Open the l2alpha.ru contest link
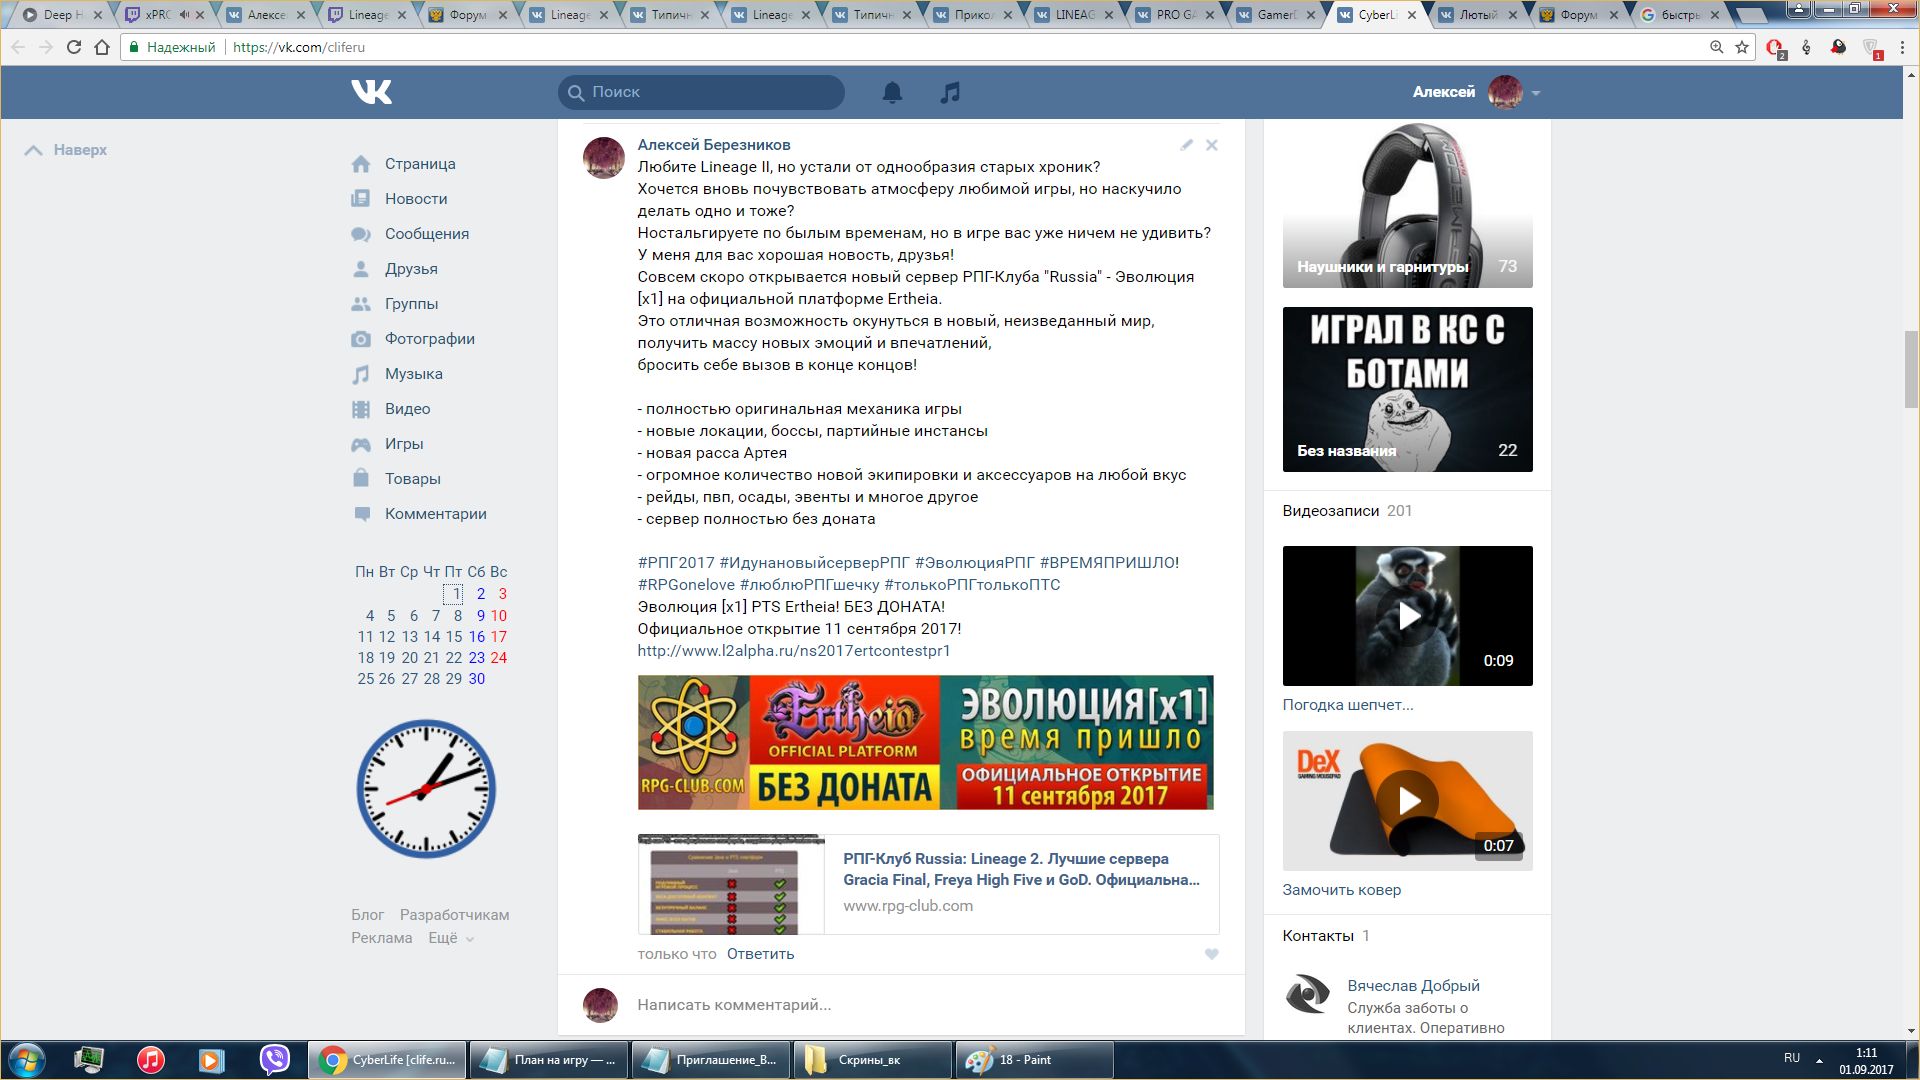The height and width of the screenshot is (1080, 1920). tap(794, 651)
